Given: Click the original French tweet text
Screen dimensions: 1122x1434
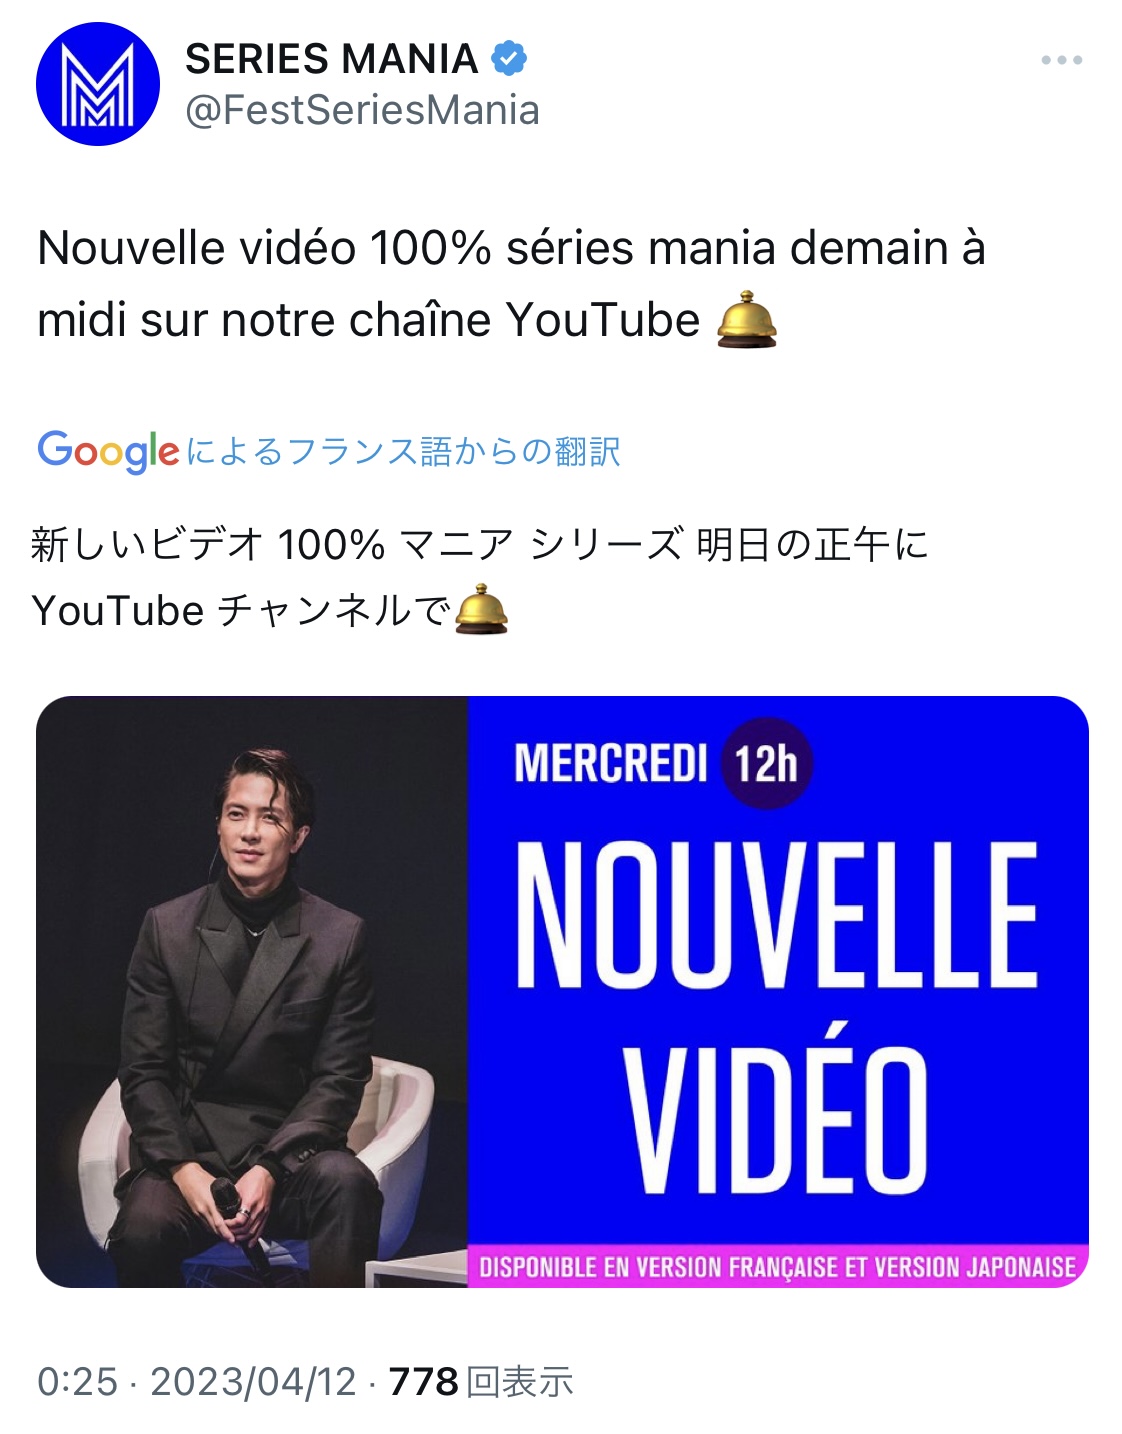Looking at the screenshot, I should tap(511, 284).
